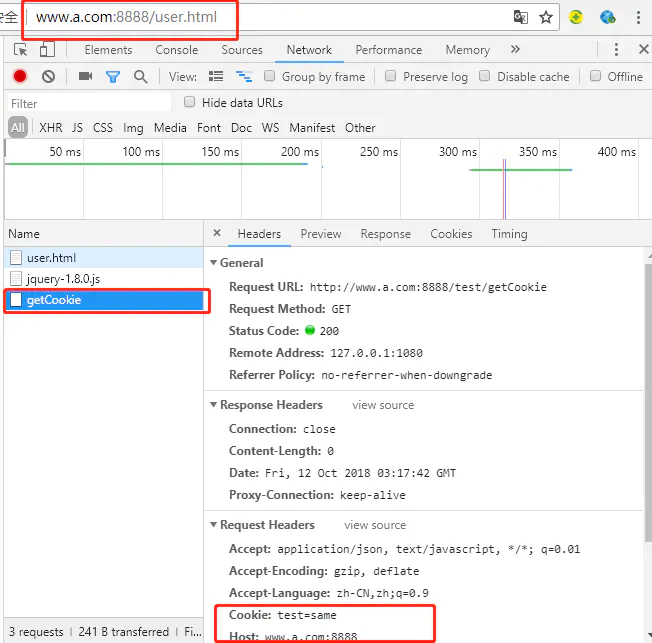Filter requests by Other
Image resolution: width=652 pixels, height=643 pixels.
[360, 128]
